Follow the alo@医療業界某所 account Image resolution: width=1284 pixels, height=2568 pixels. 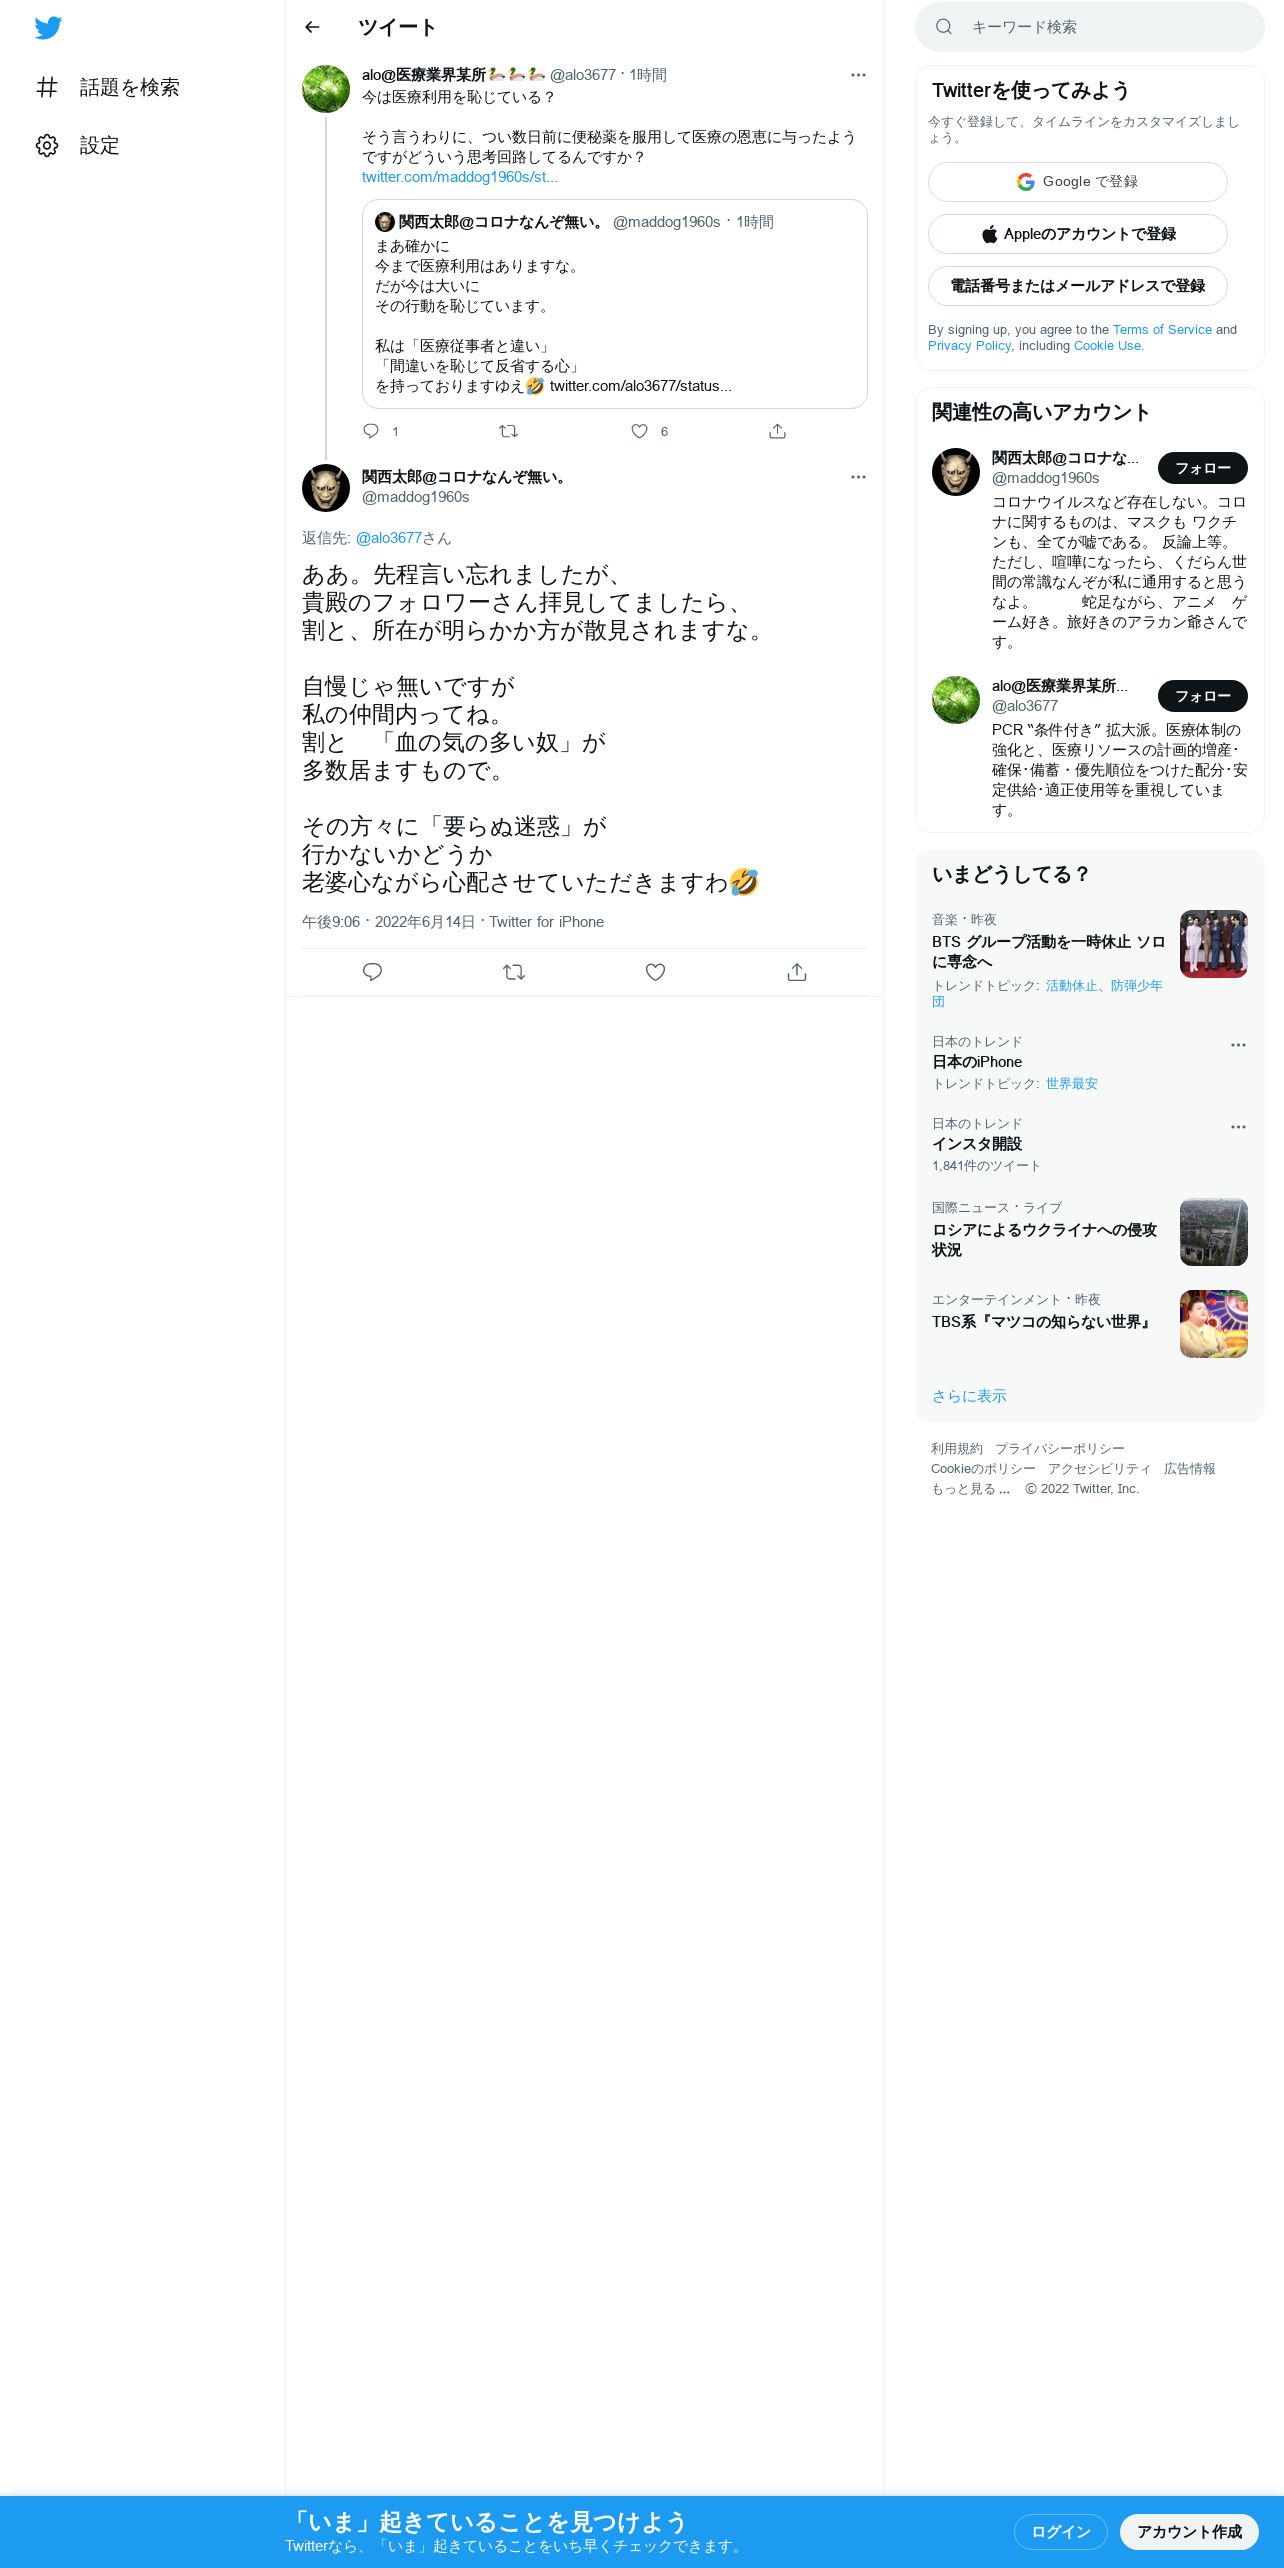point(1203,696)
